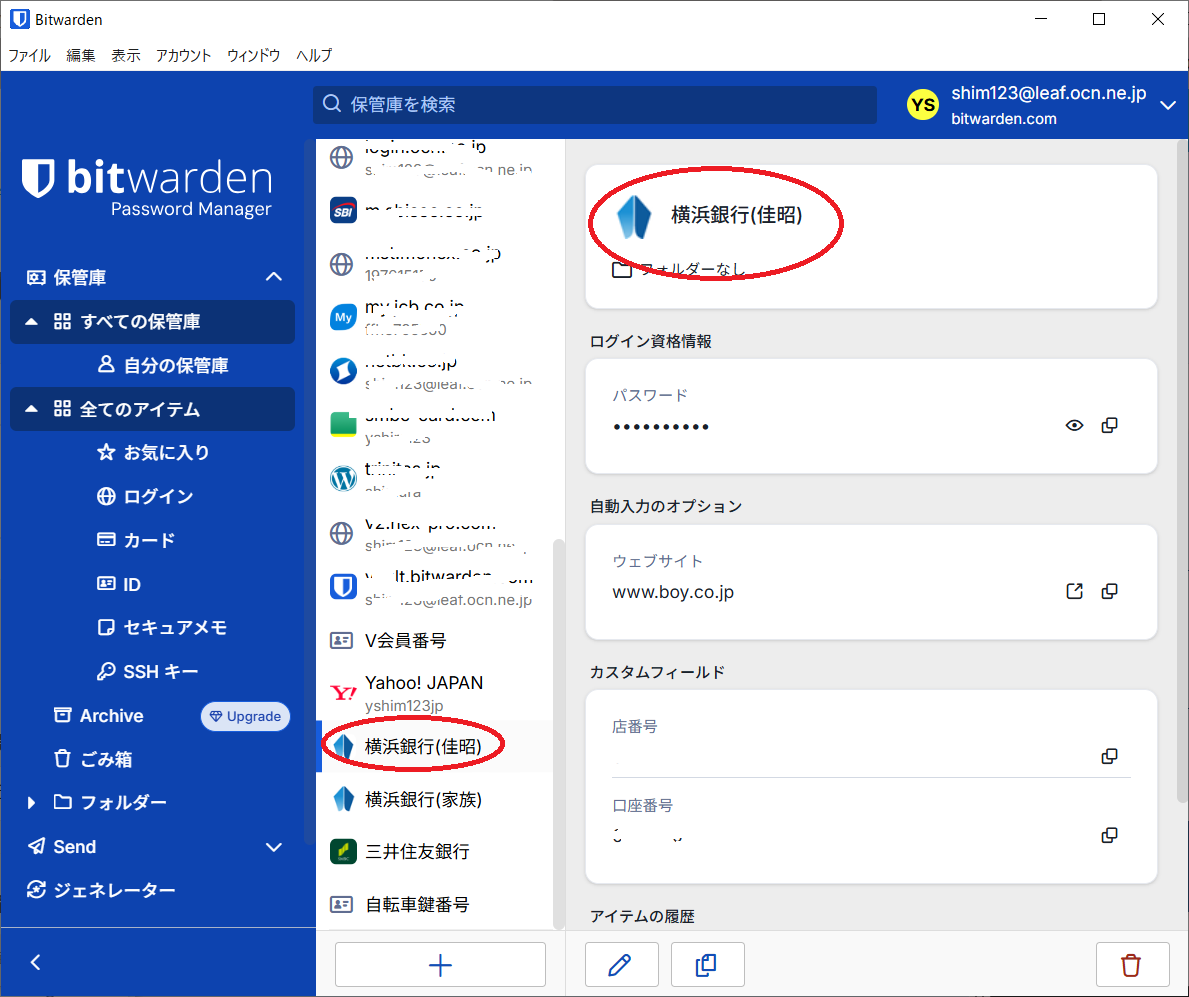Click the 保管庫を検索 search field
Screen dimensions: 1189x997
coord(595,105)
